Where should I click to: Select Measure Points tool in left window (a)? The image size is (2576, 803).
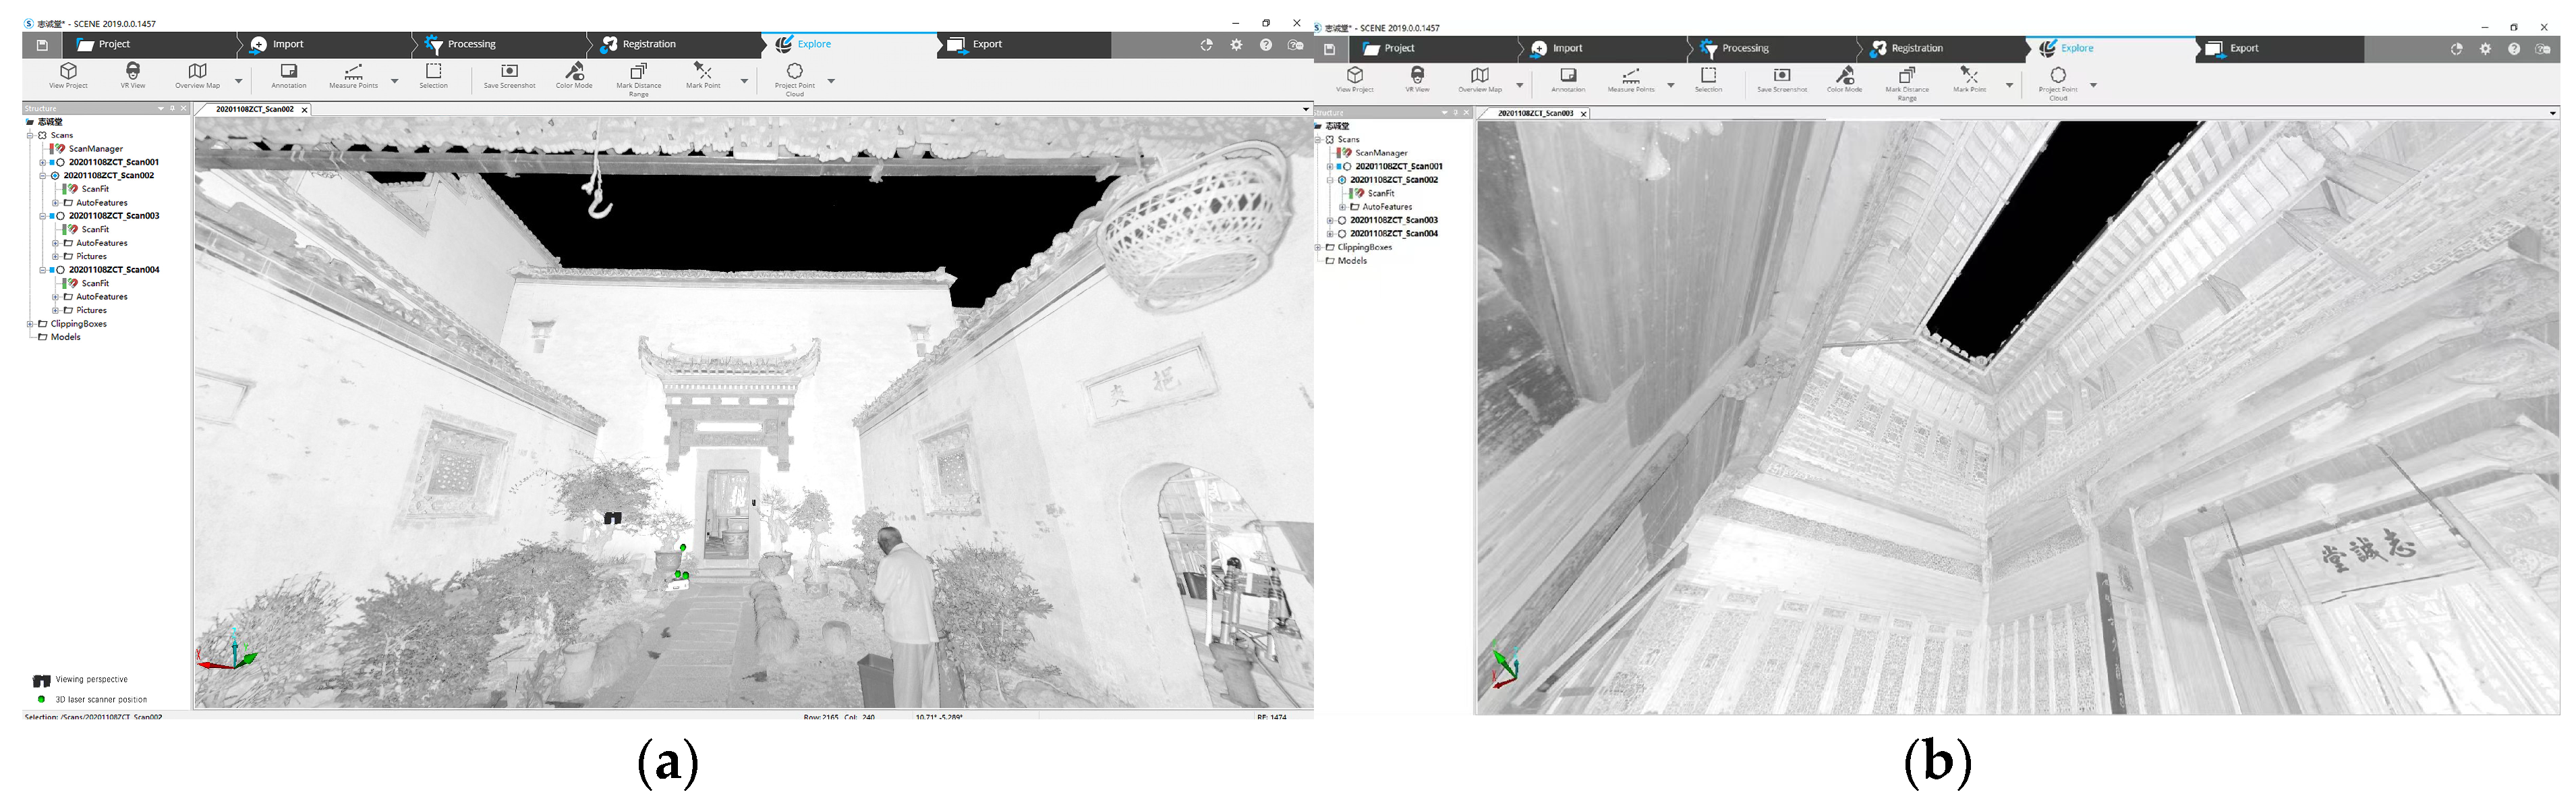[353, 74]
